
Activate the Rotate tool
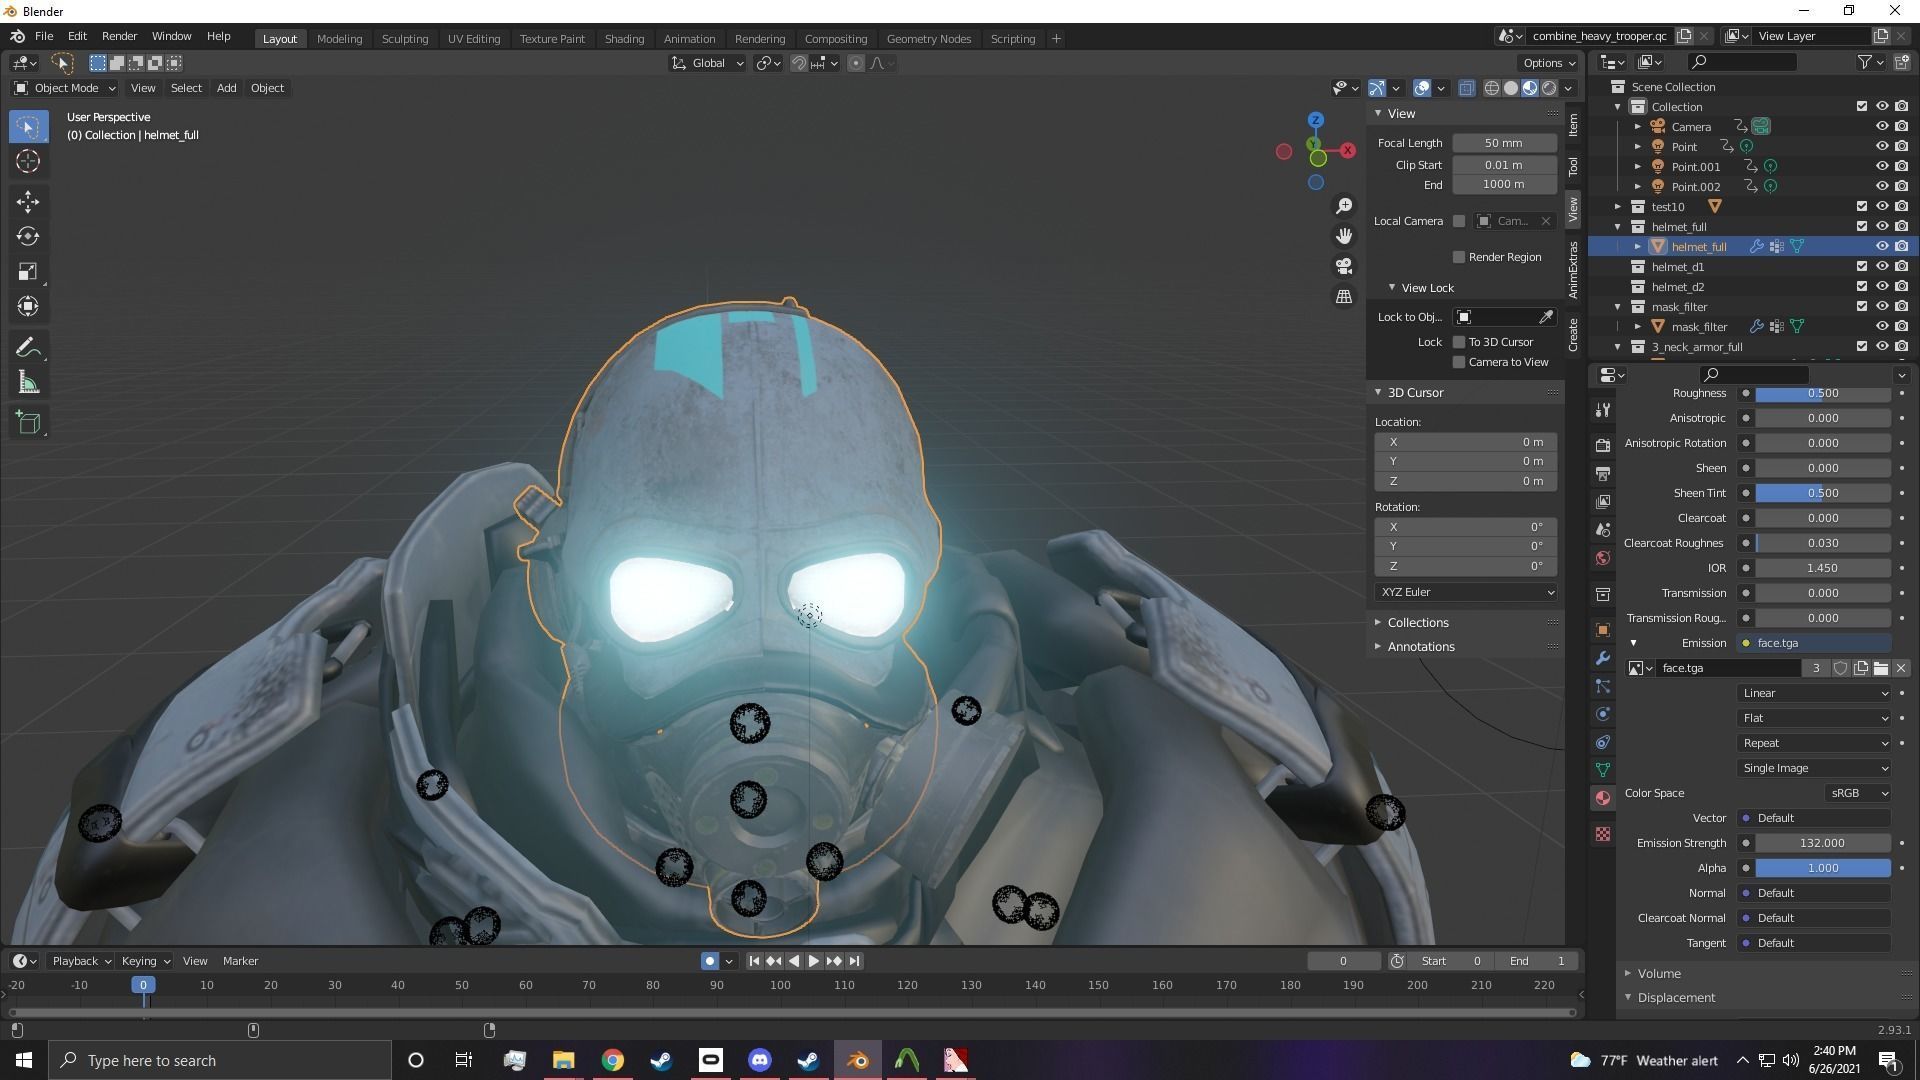point(28,236)
